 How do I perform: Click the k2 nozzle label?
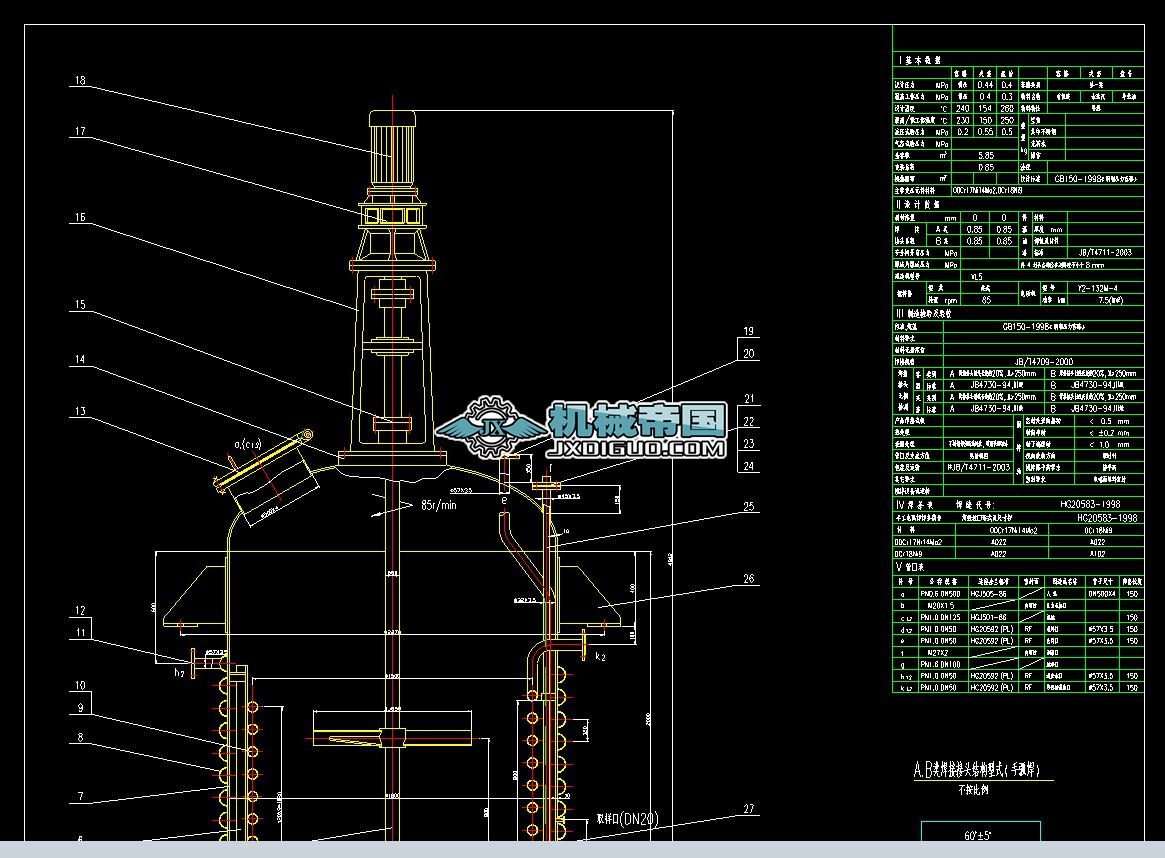tap(600, 657)
